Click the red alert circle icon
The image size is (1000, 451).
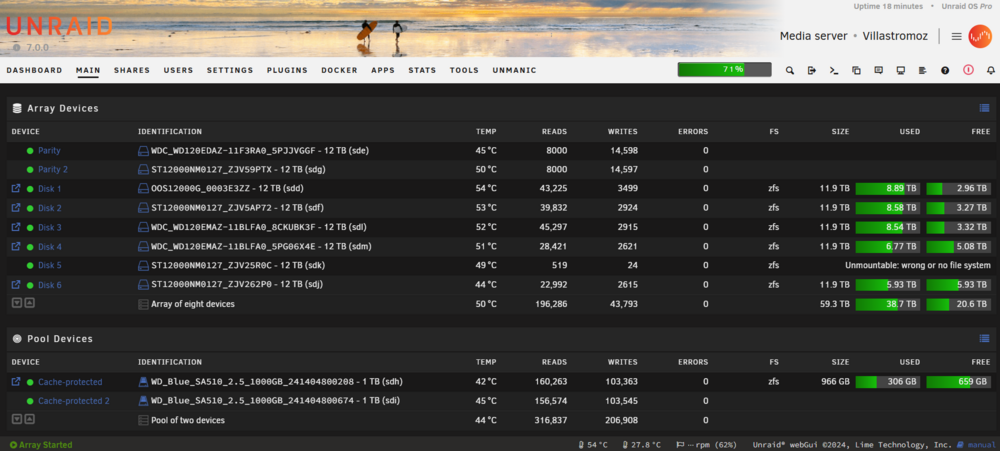pyautogui.click(x=968, y=70)
